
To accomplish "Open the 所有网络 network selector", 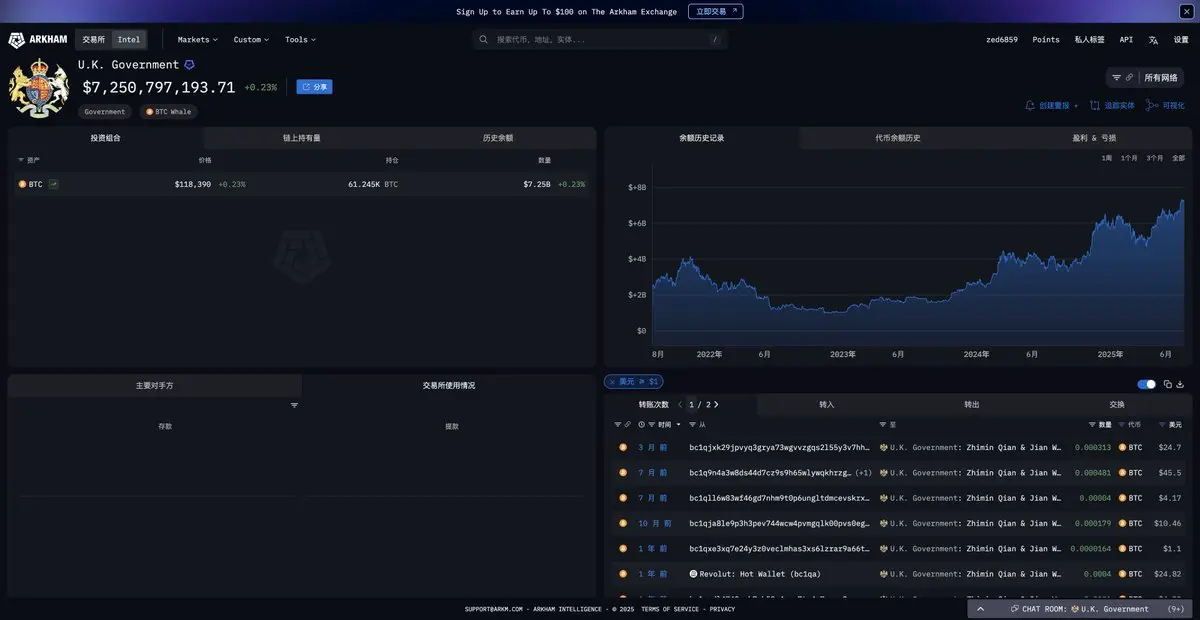I will tap(1161, 77).
